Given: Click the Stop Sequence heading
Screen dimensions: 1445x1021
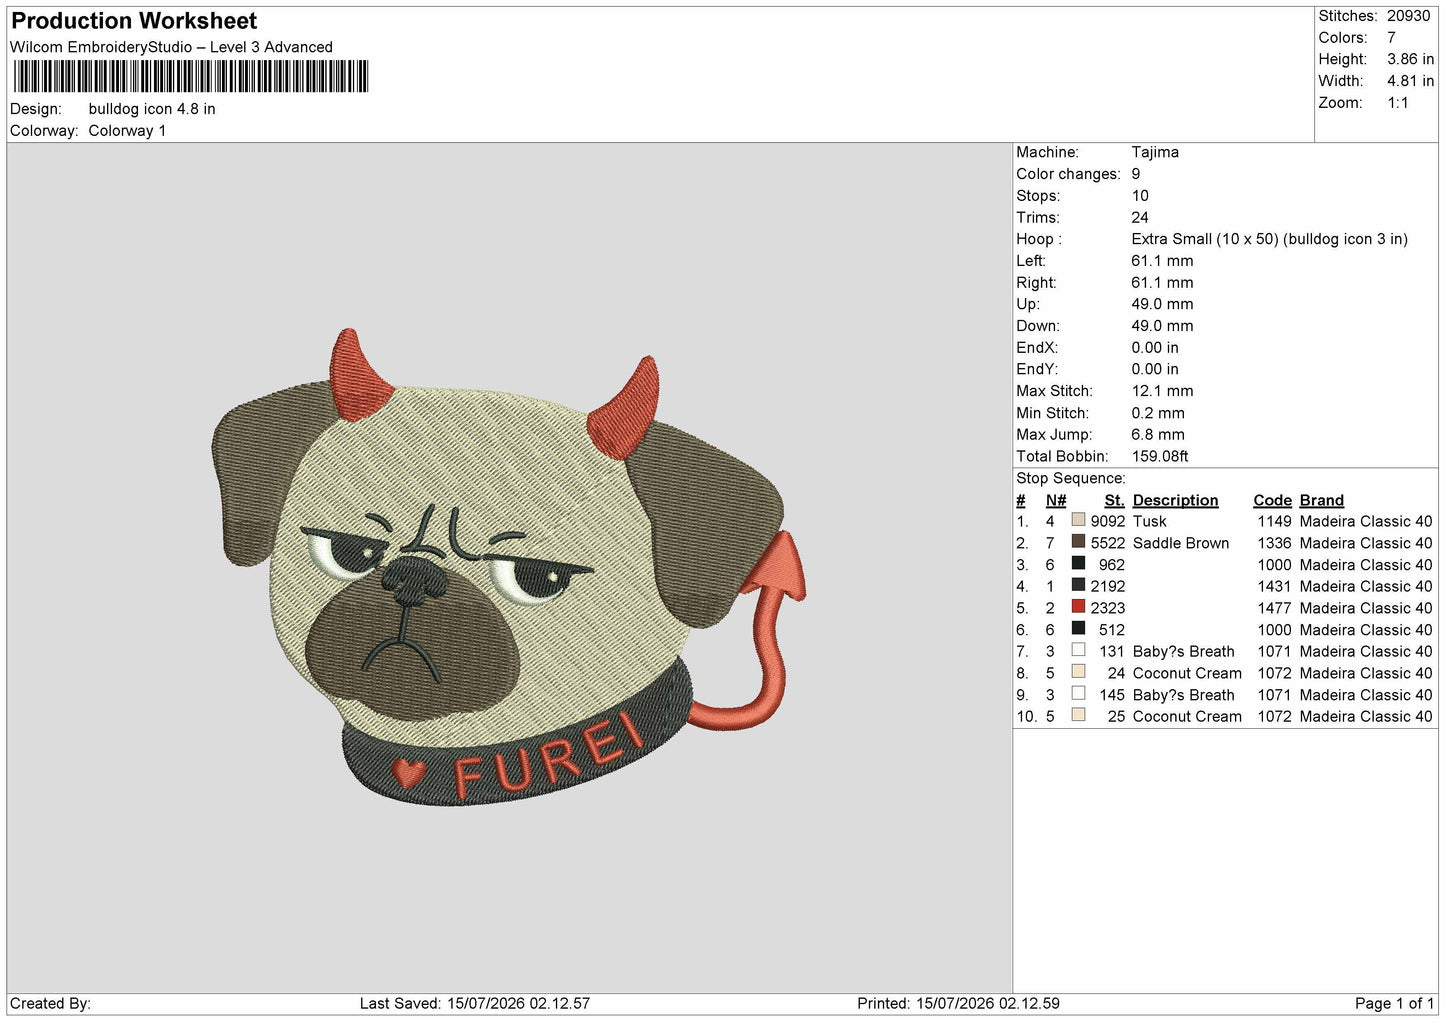Looking at the screenshot, I should (1071, 479).
